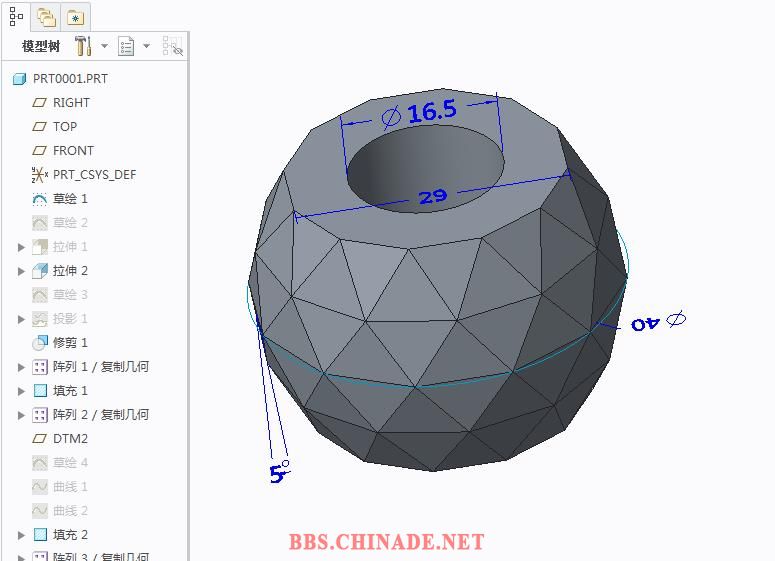Screen dimensions: 775x561
Task: Click the 曲线 1 curve icon
Action: click(x=40, y=487)
